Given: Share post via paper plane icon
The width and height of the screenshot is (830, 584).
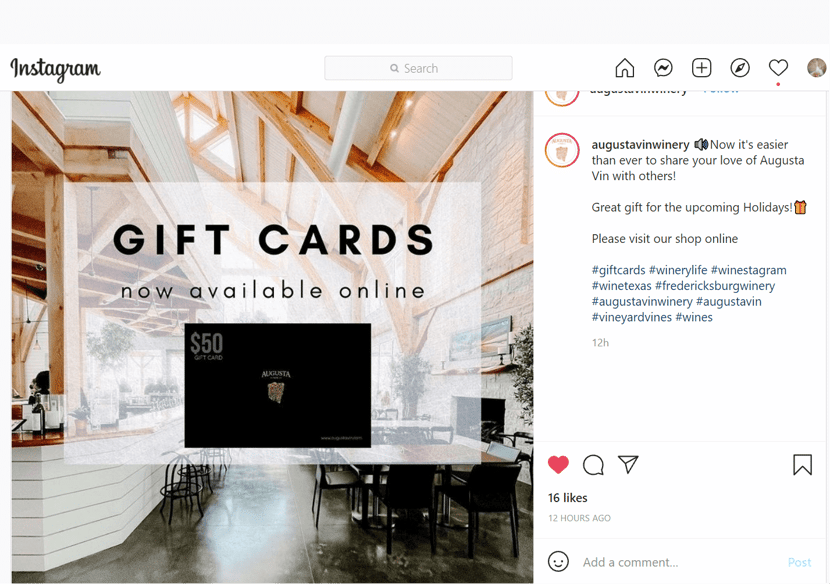Looking at the screenshot, I should pos(628,464).
